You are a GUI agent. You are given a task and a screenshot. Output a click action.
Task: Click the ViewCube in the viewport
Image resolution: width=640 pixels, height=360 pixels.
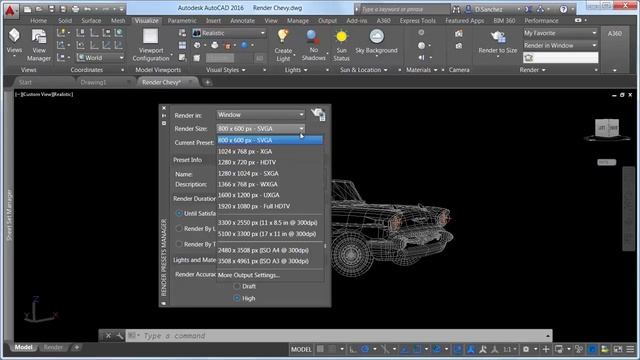(607, 129)
